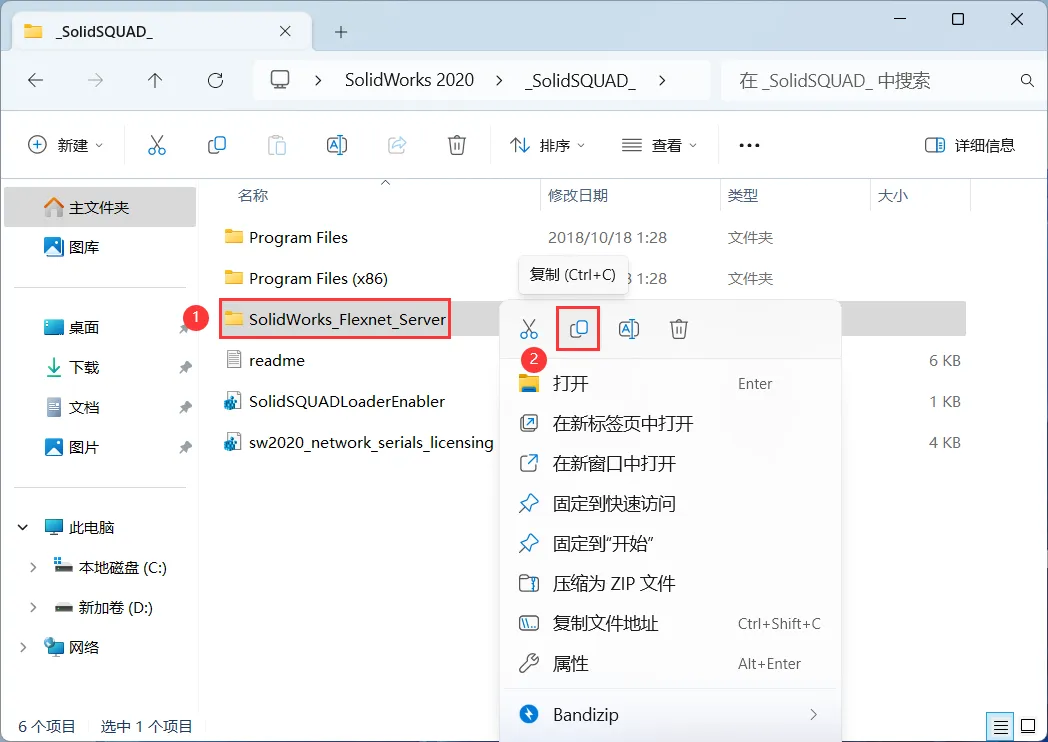Open the three-dot more options menu
Viewport: 1048px width, 742px height.
(749, 145)
